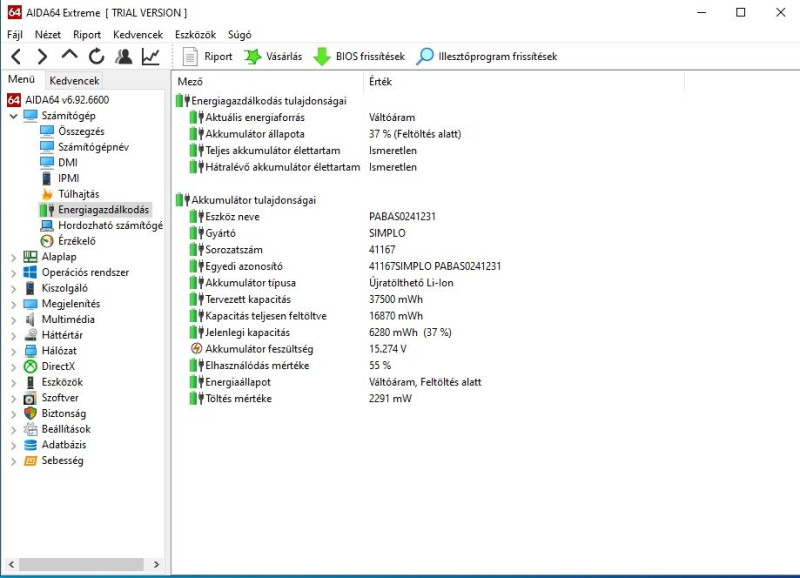Select the IPMI server icon
The height and width of the screenshot is (578, 800).
click(47, 178)
